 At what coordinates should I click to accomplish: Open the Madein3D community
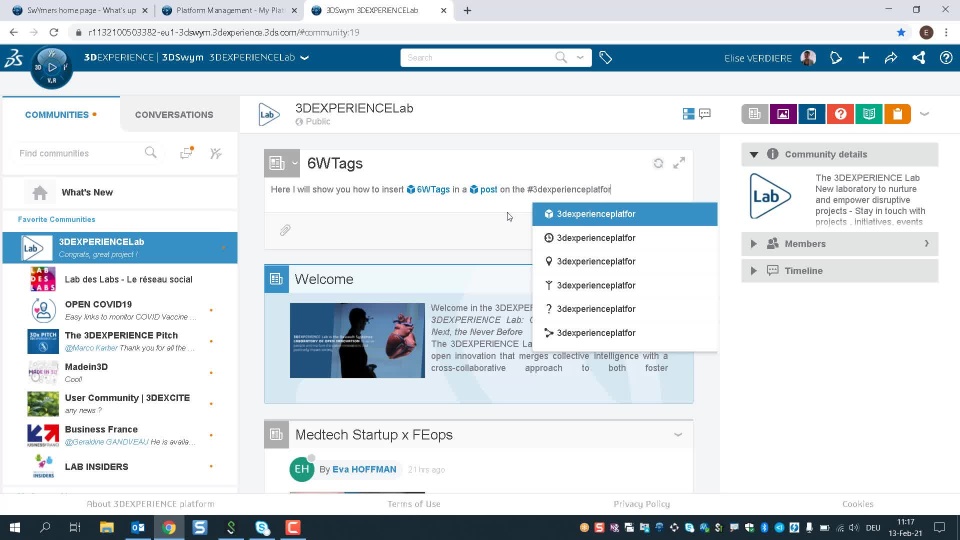pos(120,373)
